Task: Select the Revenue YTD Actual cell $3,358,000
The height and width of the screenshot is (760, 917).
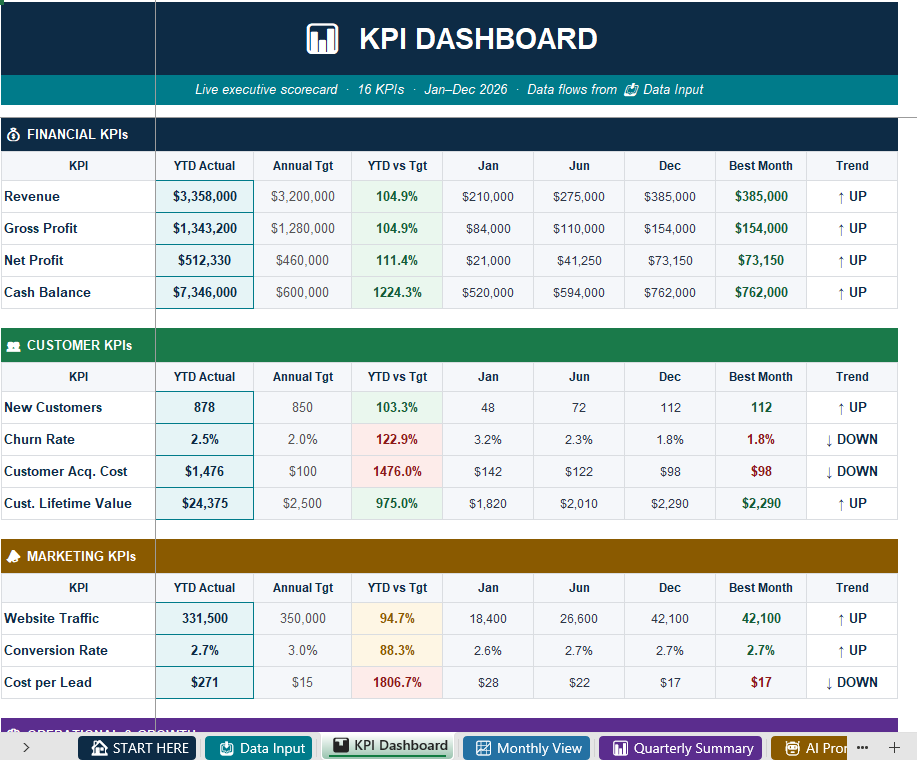Action: [205, 196]
